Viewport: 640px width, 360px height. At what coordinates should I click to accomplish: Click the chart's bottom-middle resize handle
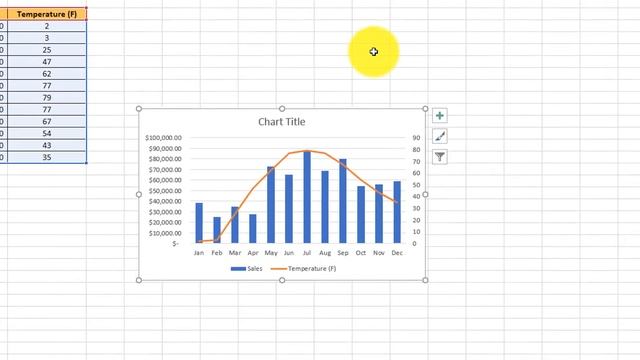tap(282, 280)
